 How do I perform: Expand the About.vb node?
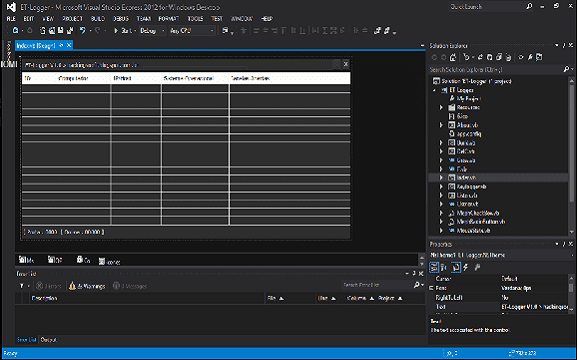(x=441, y=125)
